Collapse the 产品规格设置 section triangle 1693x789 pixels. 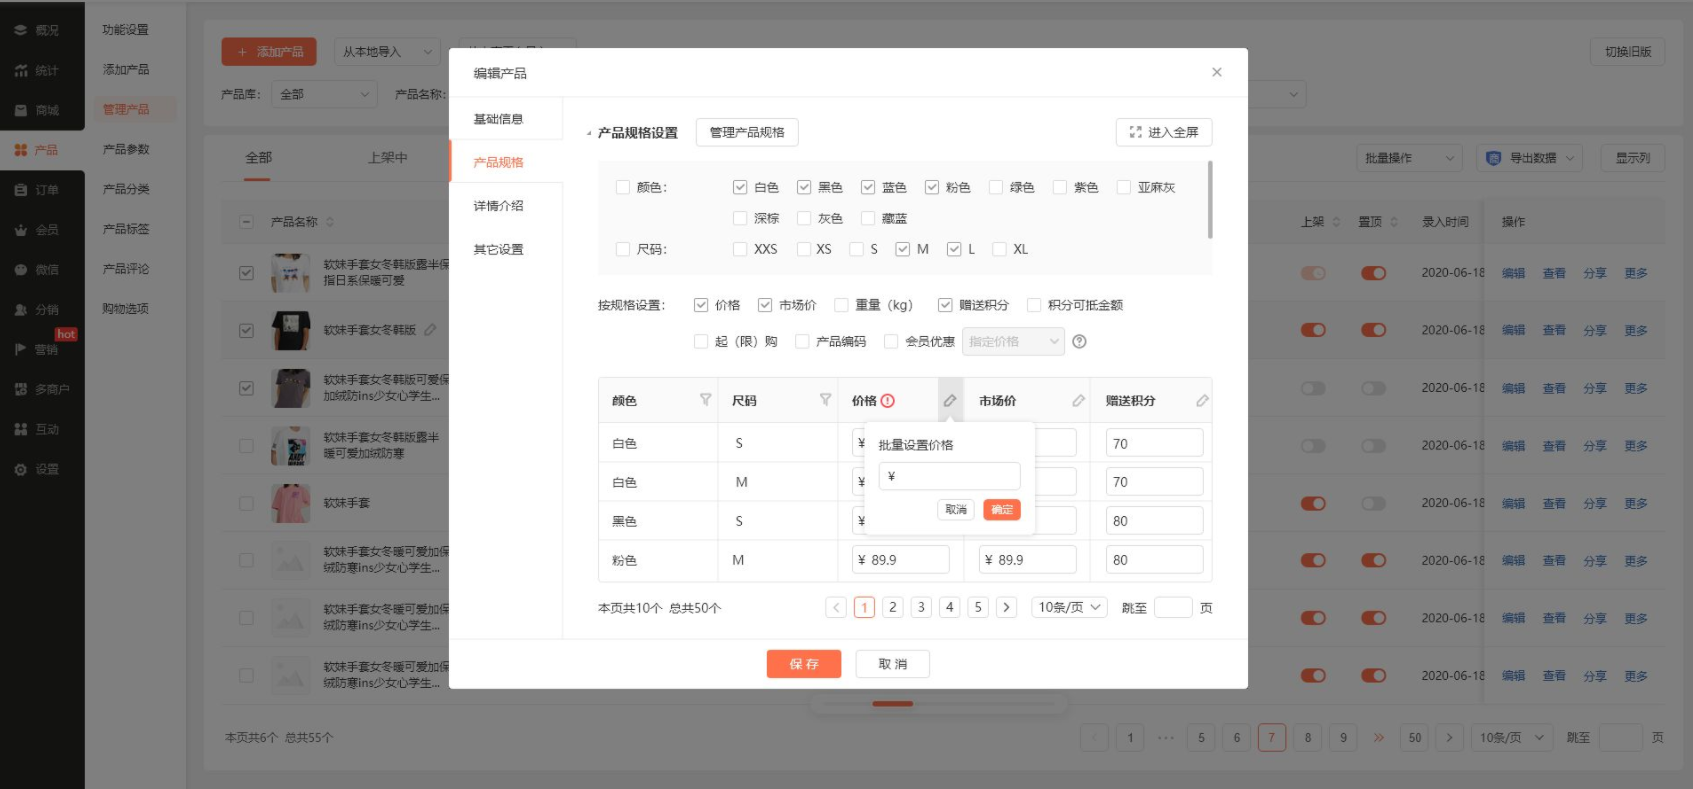tap(588, 133)
